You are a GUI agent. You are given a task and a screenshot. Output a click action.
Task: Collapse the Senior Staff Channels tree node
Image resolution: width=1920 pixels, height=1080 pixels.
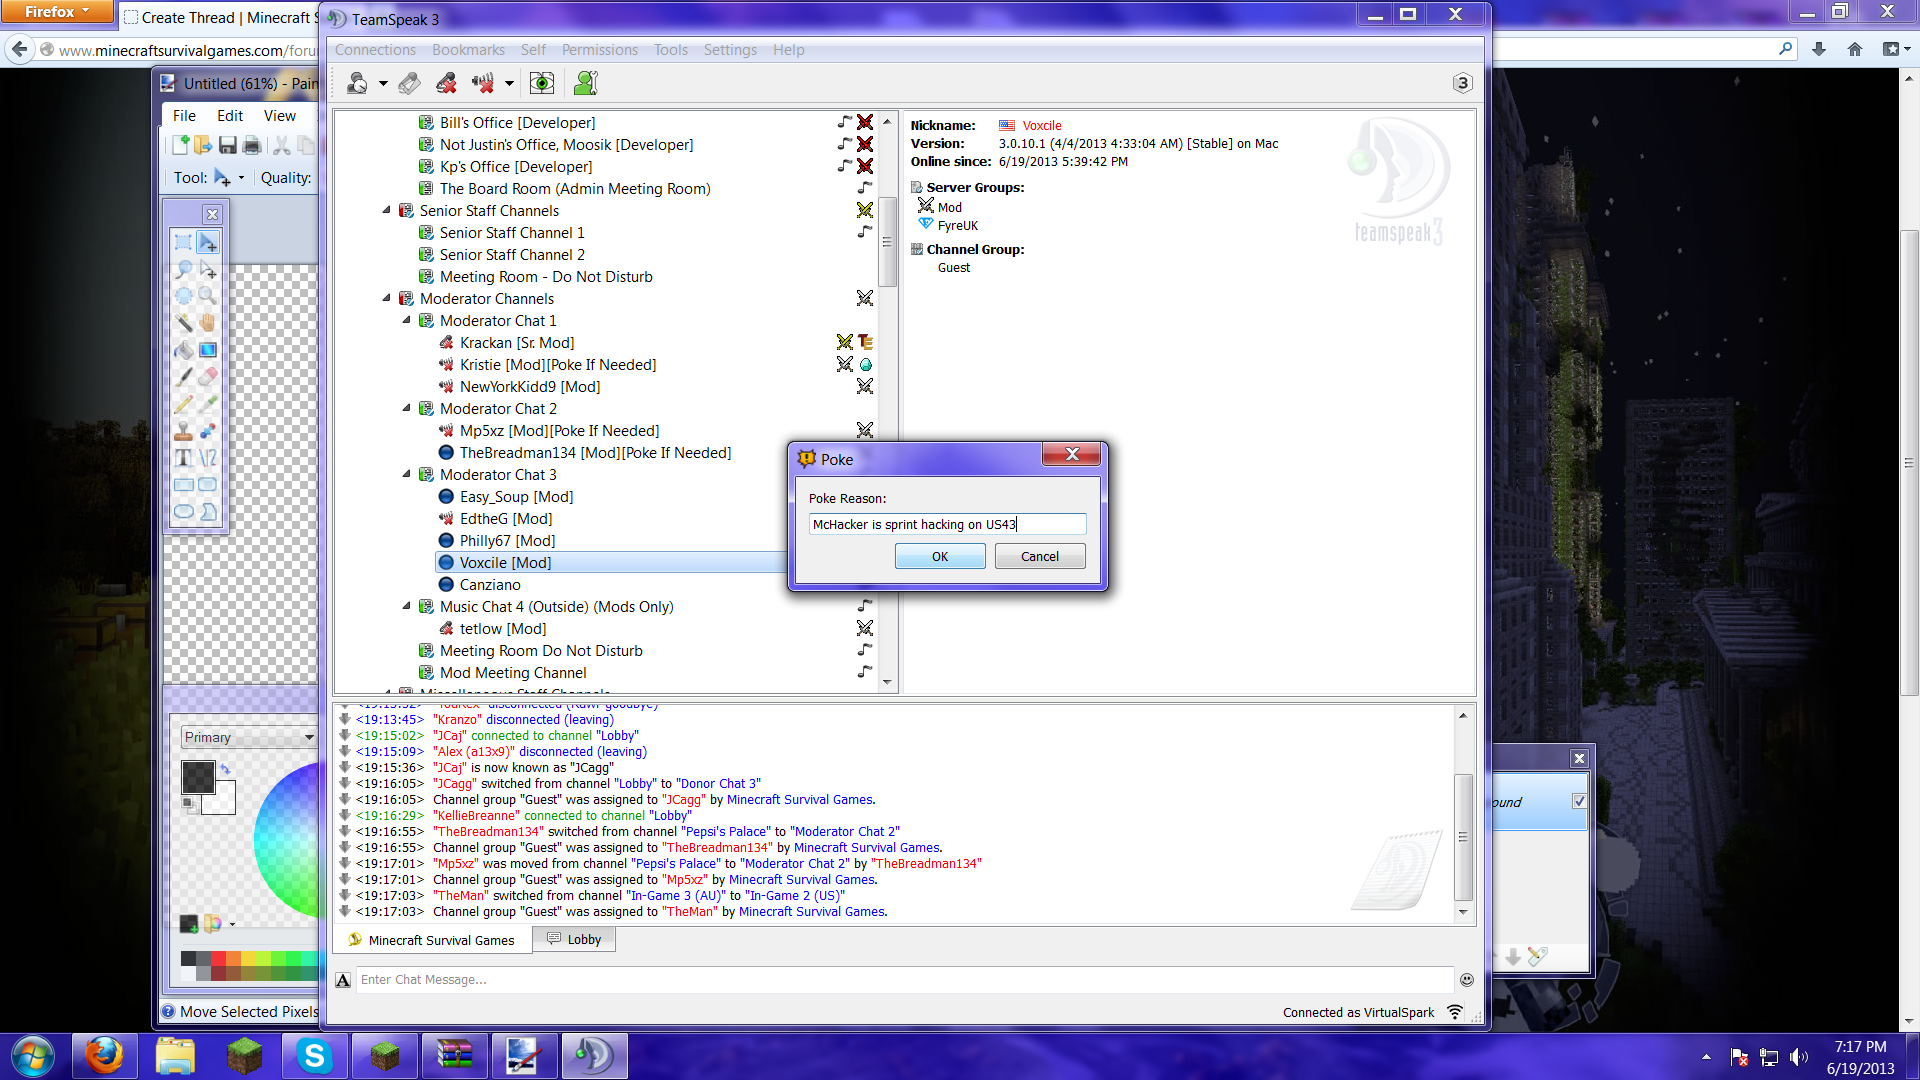click(x=387, y=210)
